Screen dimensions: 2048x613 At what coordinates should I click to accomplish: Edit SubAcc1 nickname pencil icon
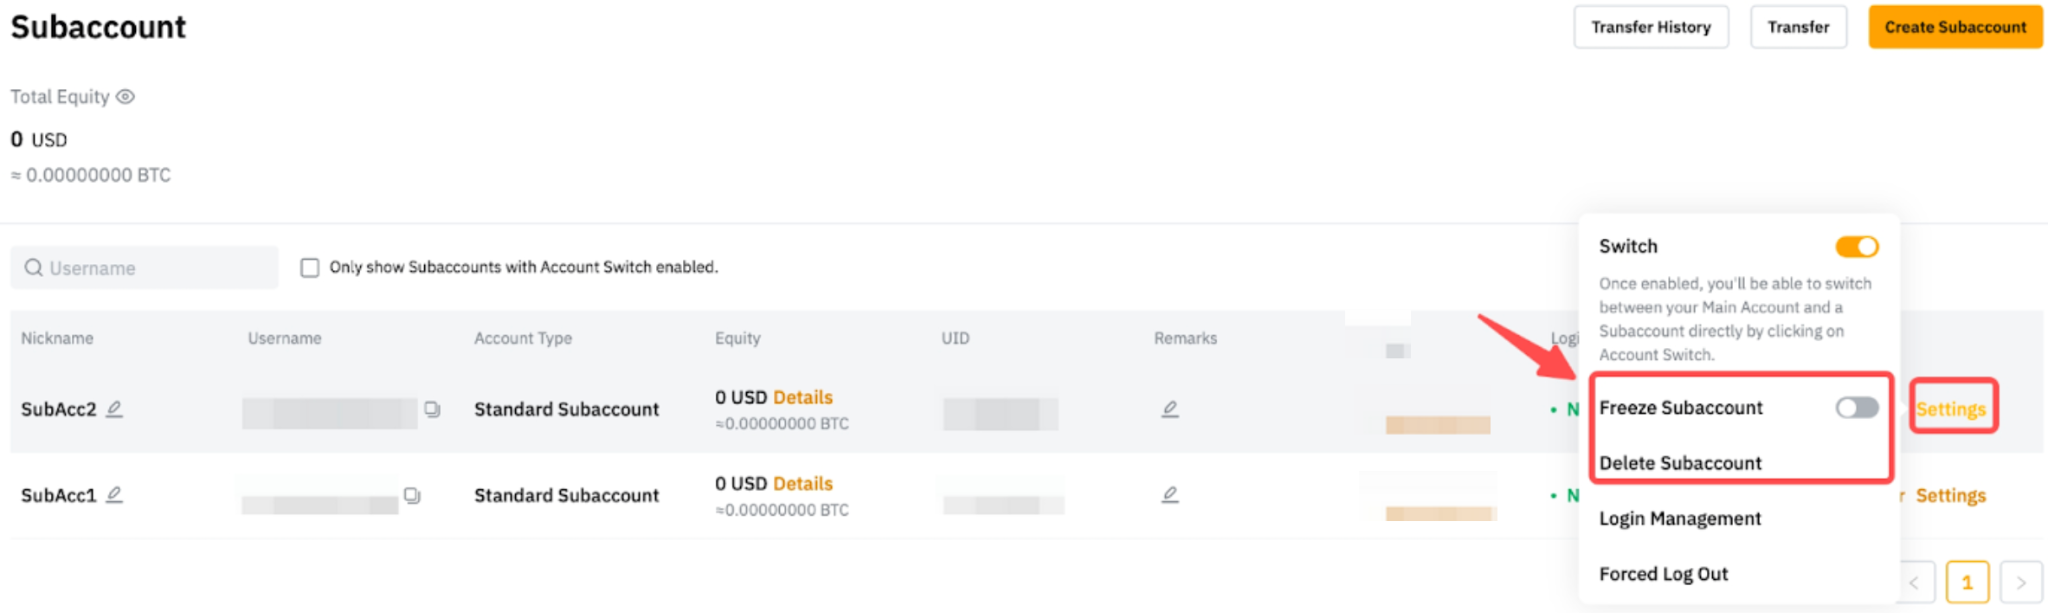(x=115, y=495)
